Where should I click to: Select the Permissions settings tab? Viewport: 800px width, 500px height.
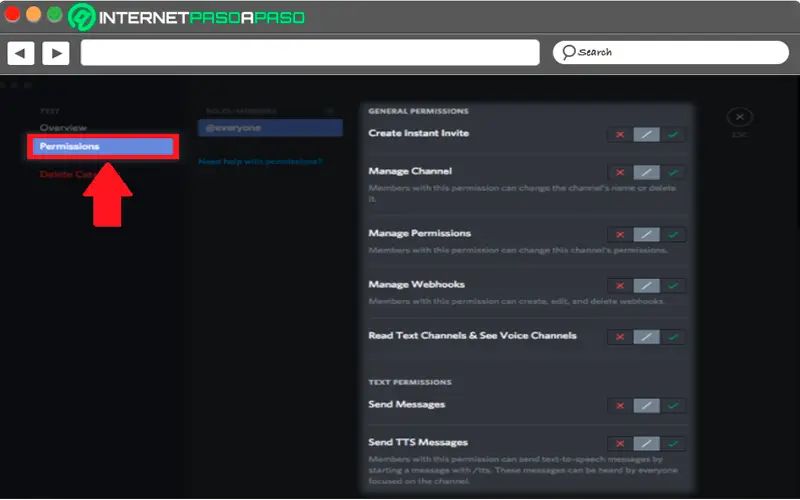[x=103, y=146]
